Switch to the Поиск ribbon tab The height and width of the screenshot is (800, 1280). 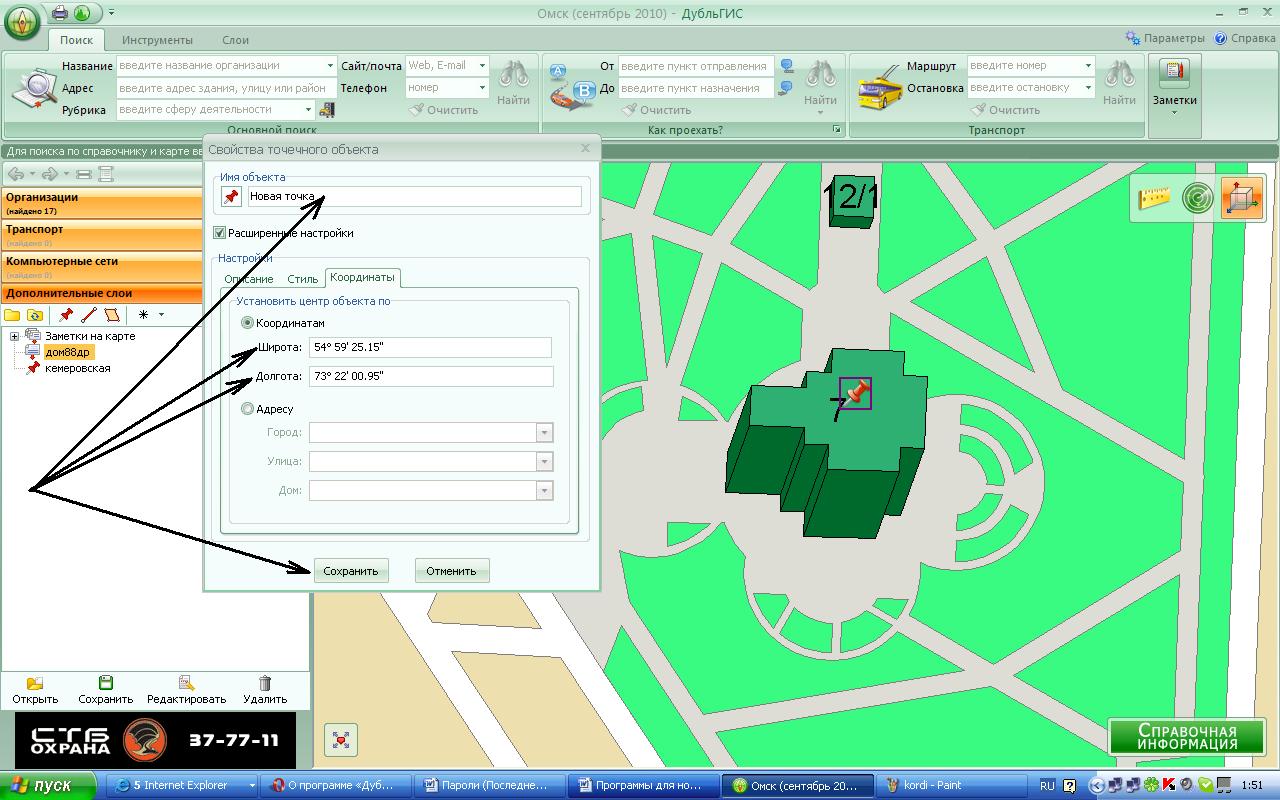click(x=76, y=40)
